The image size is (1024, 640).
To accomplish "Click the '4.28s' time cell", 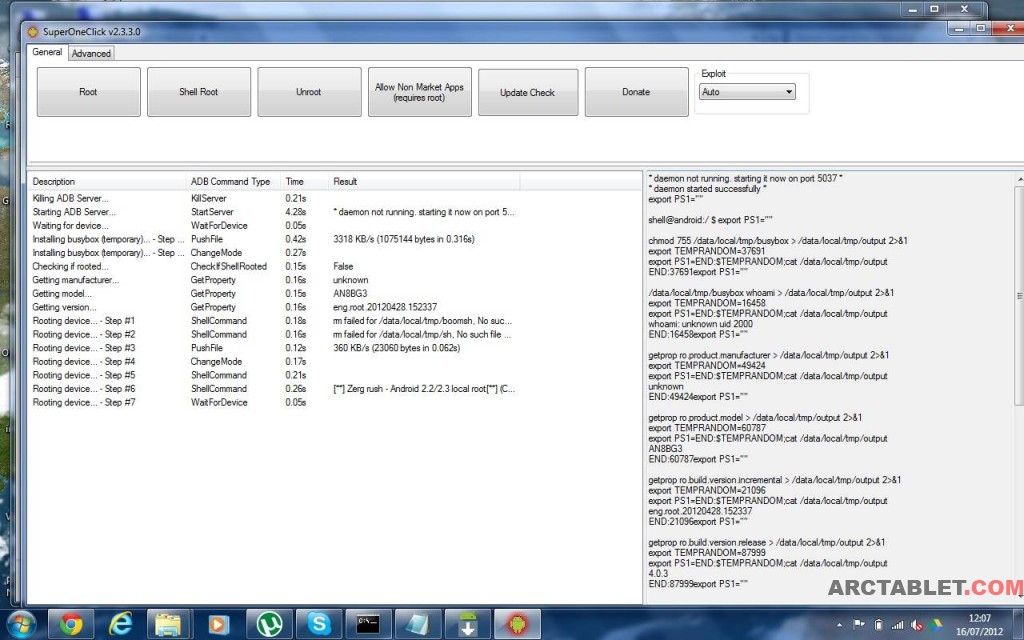I will pyautogui.click(x=296, y=212).
